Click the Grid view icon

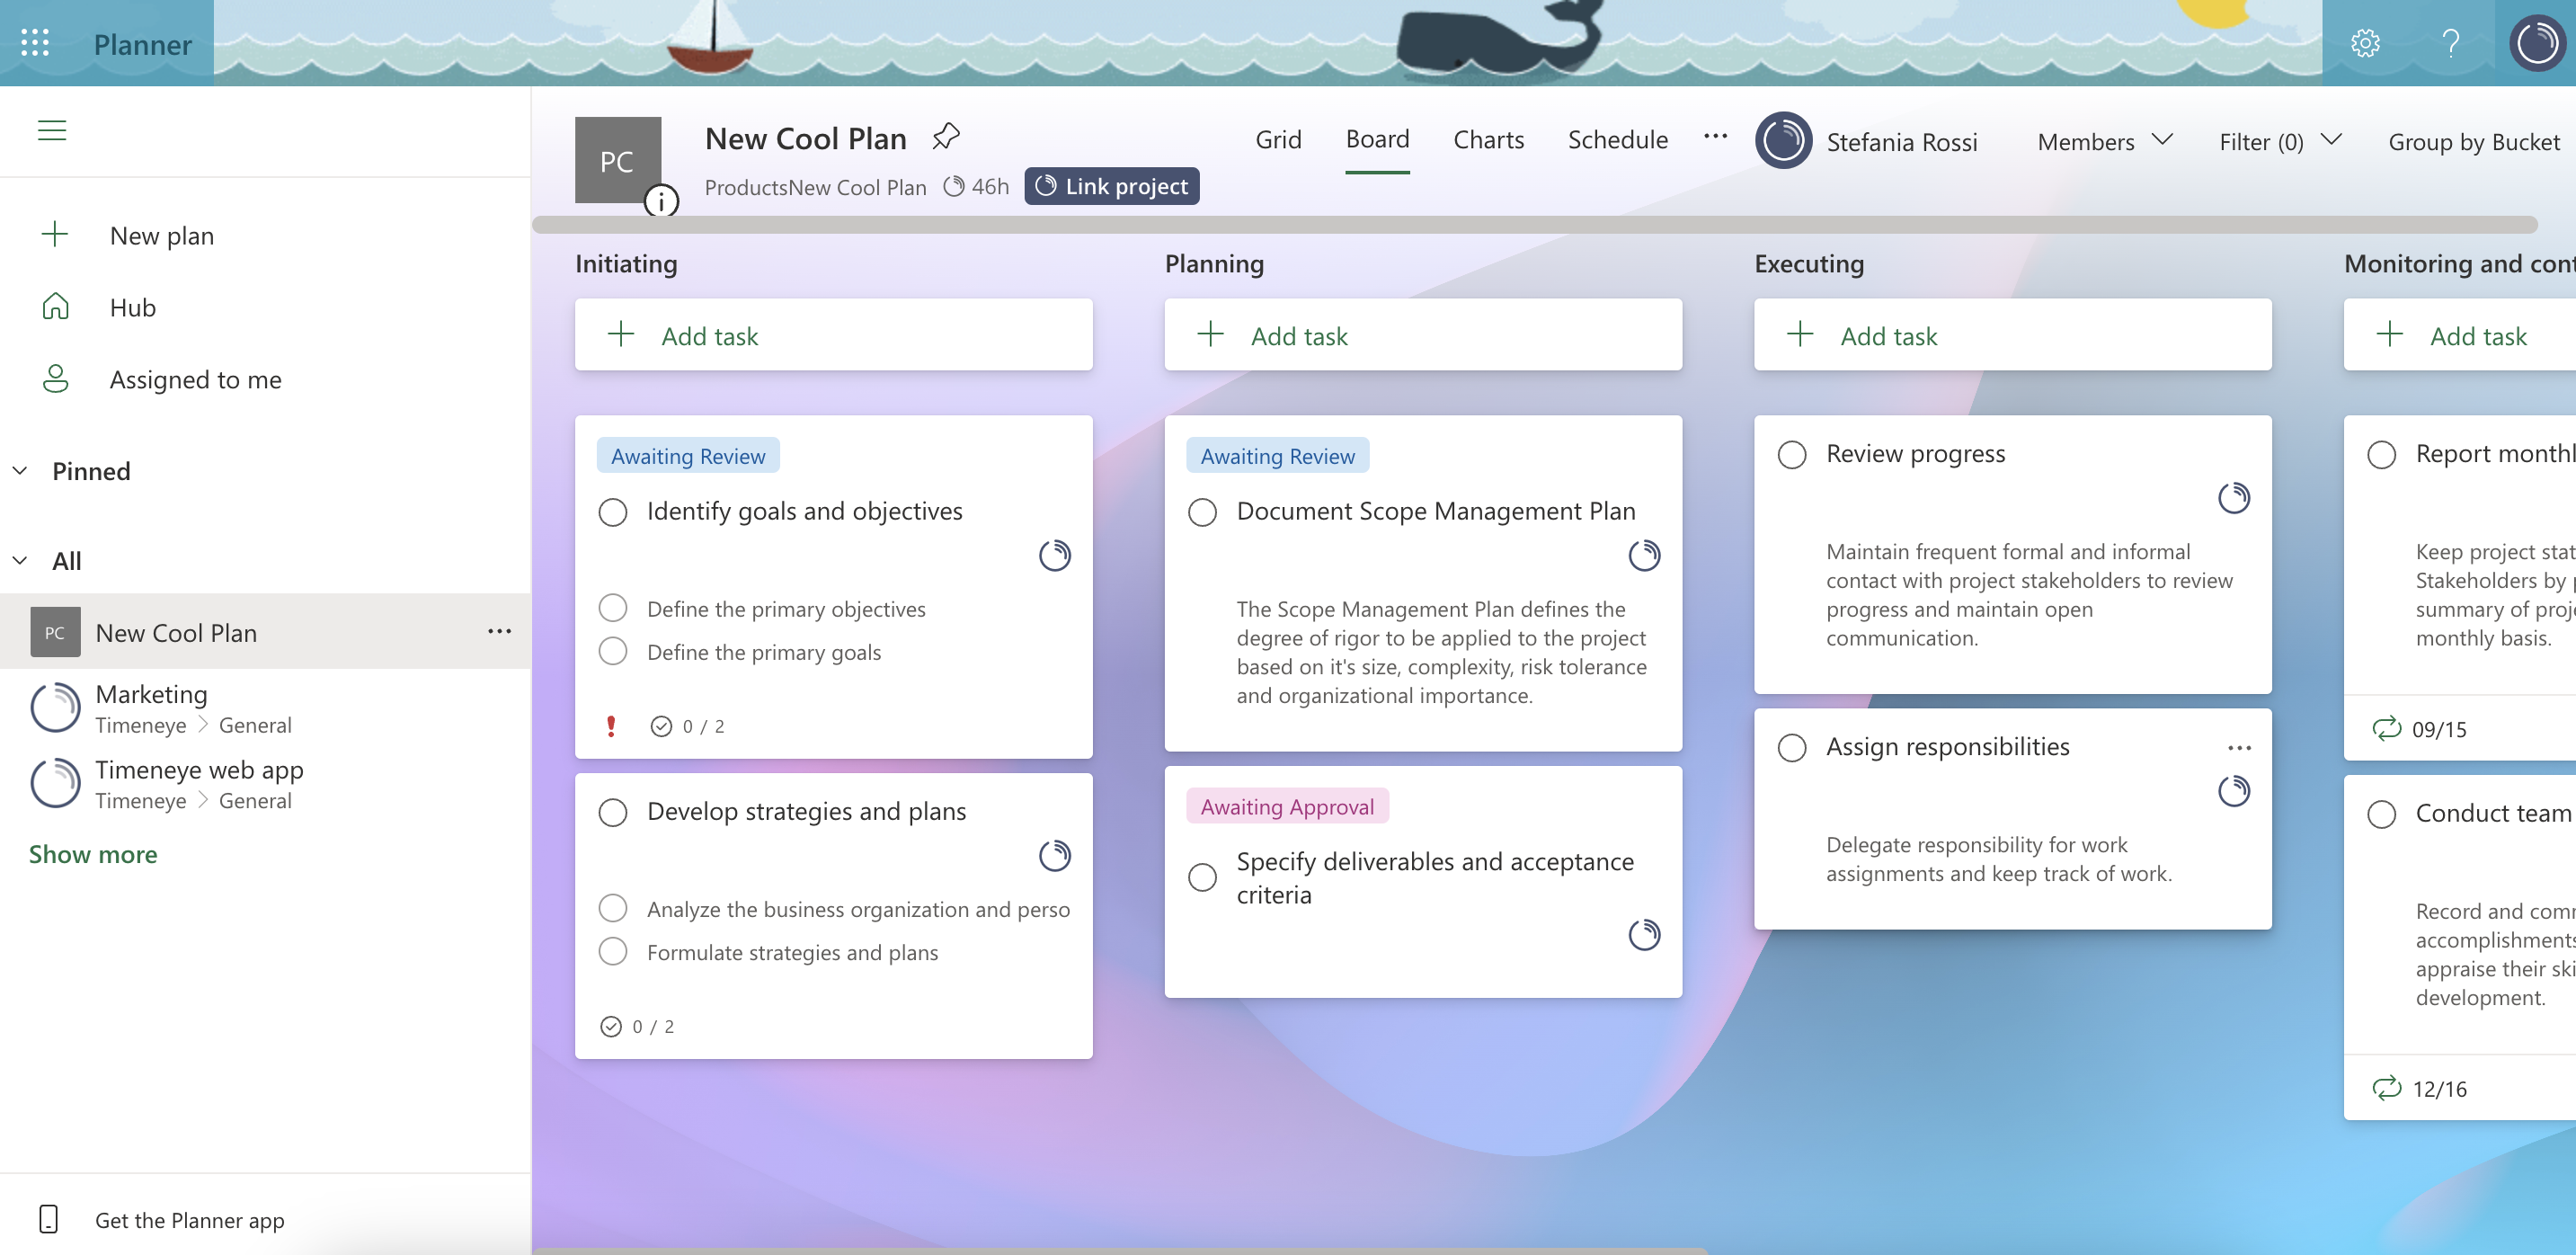tap(1280, 138)
